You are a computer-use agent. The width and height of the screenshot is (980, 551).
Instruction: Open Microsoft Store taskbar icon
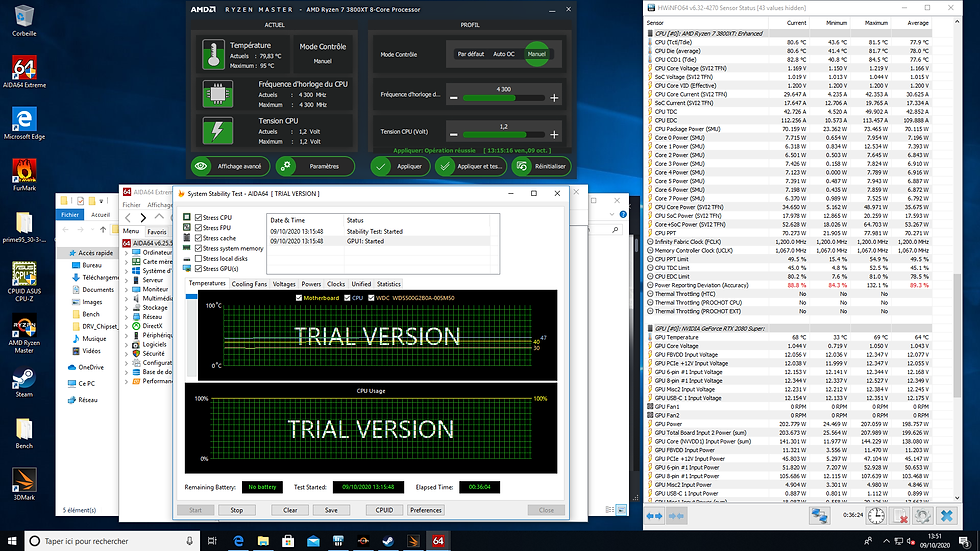[288, 541]
